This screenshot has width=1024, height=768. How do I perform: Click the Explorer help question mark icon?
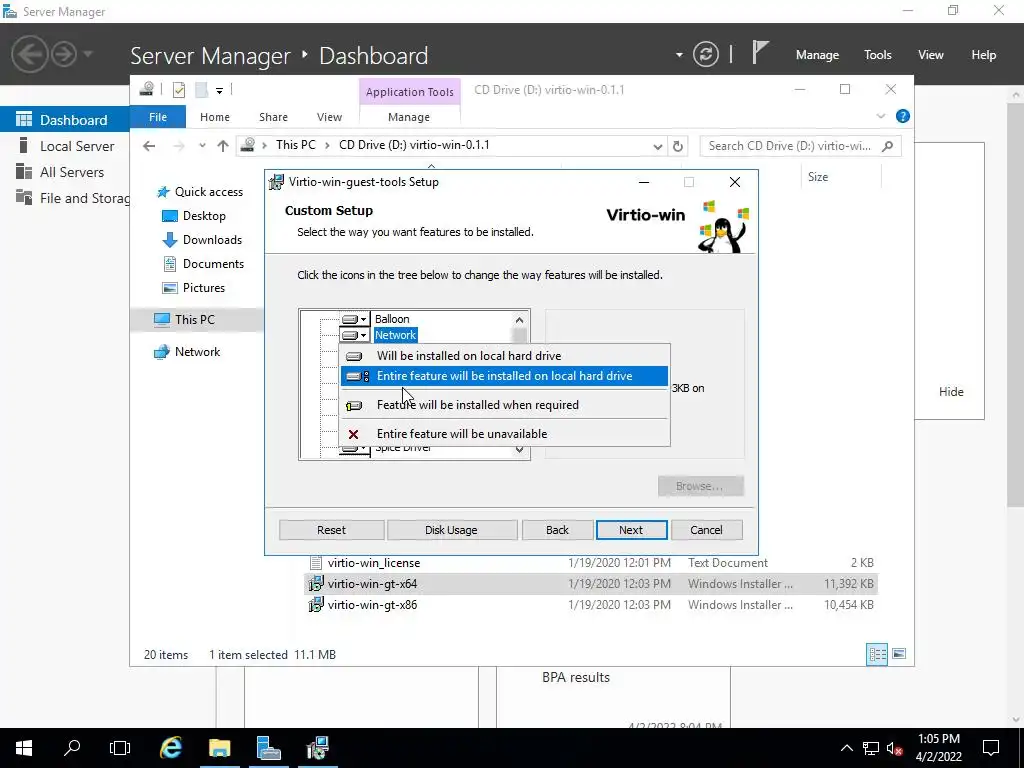[903, 116]
